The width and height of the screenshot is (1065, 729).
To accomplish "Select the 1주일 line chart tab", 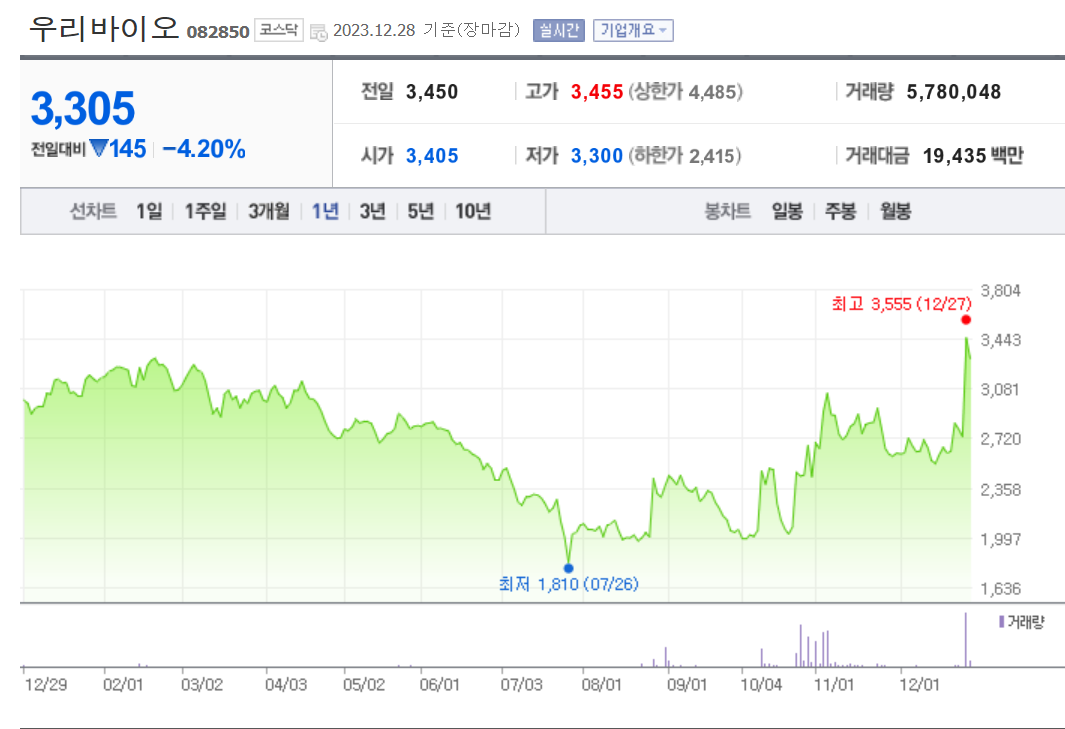I will point(205,211).
